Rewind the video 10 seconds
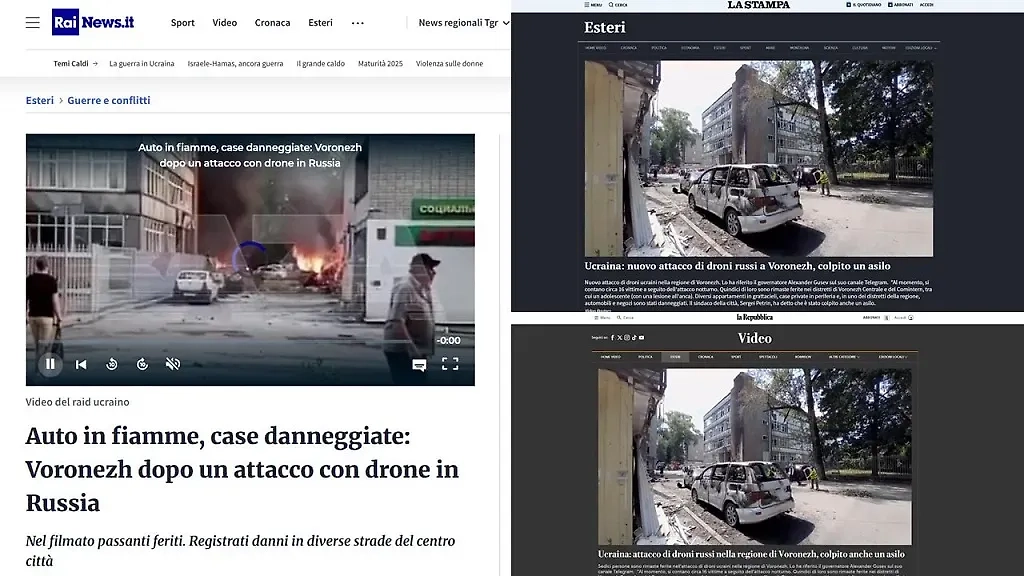Viewport: 1024px width, 576px height. [x=112, y=364]
